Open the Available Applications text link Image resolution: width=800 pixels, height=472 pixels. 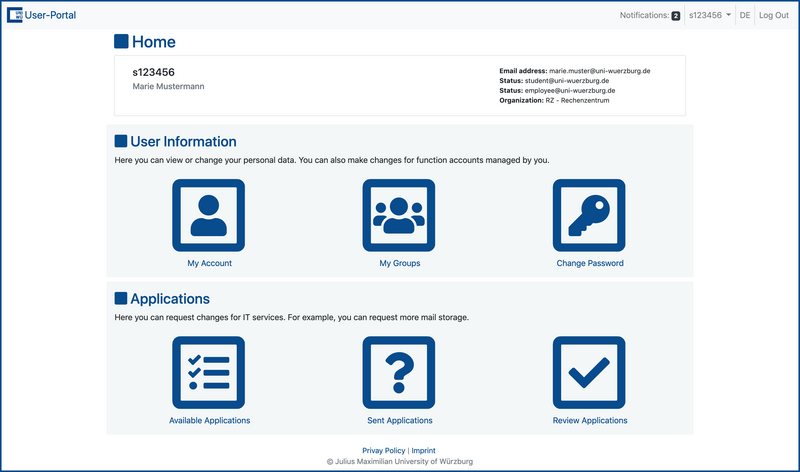[x=209, y=421]
